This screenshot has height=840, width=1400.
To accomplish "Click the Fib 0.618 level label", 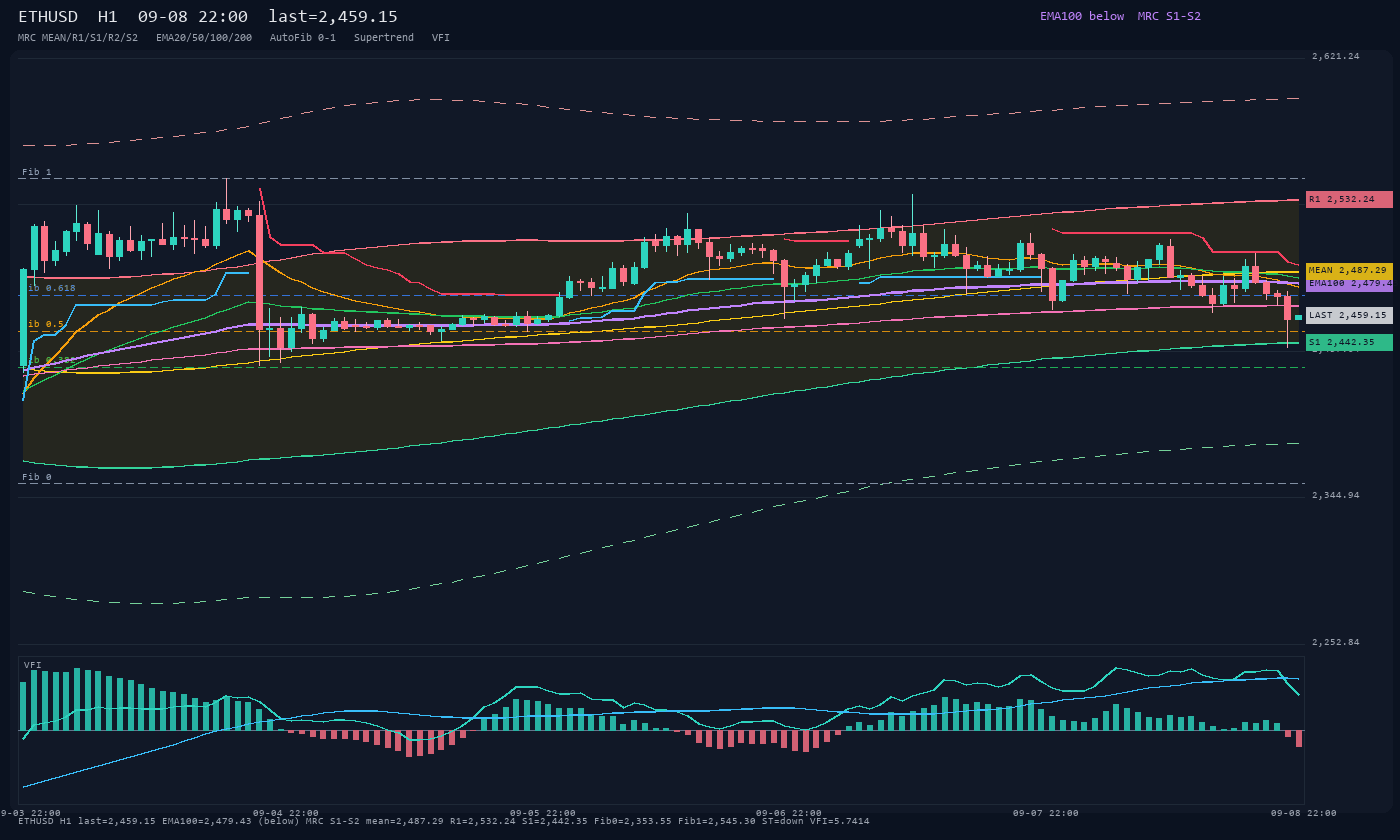I will point(50,288).
